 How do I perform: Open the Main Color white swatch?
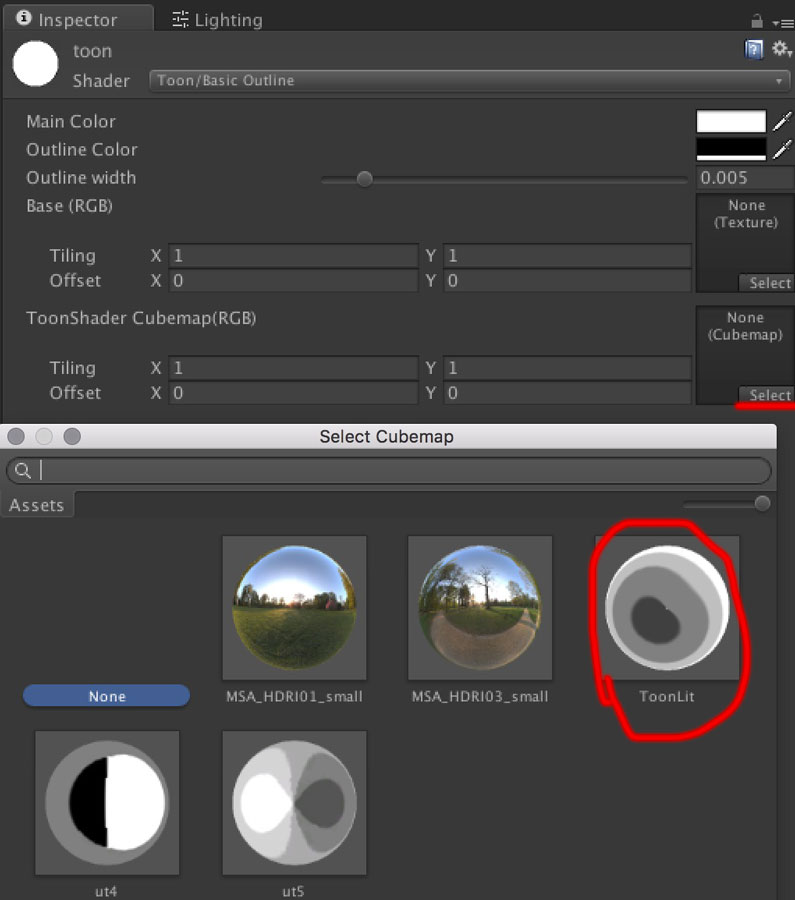pyautogui.click(x=731, y=121)
